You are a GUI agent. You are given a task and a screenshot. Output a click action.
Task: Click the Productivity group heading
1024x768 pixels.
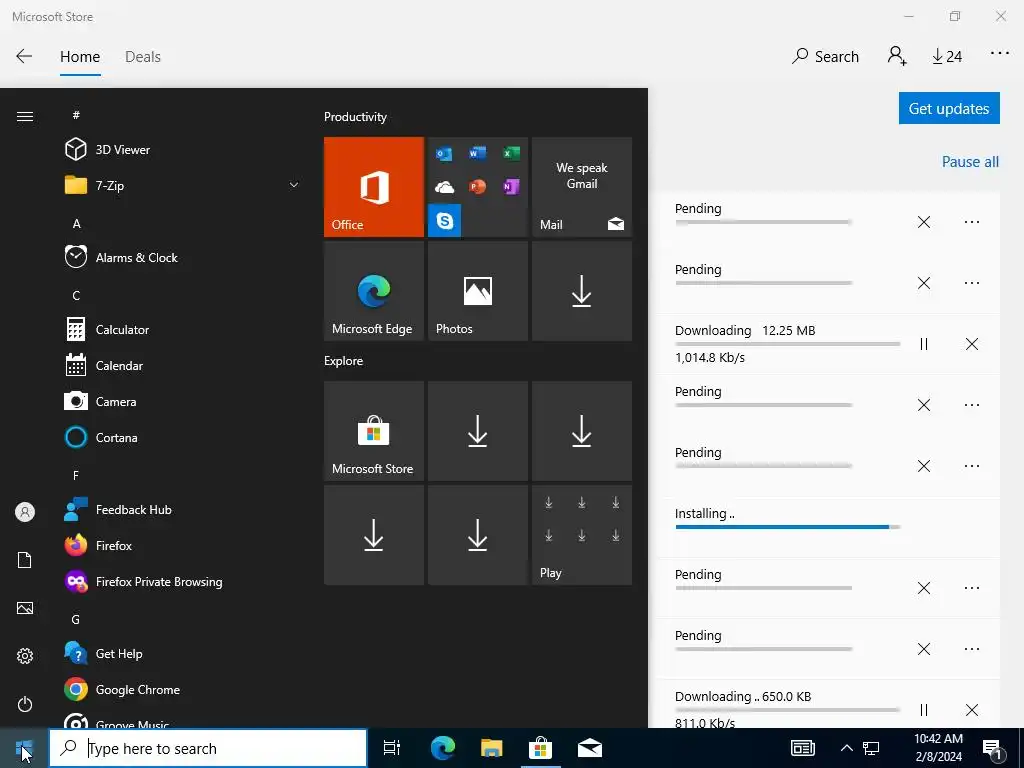355,117
